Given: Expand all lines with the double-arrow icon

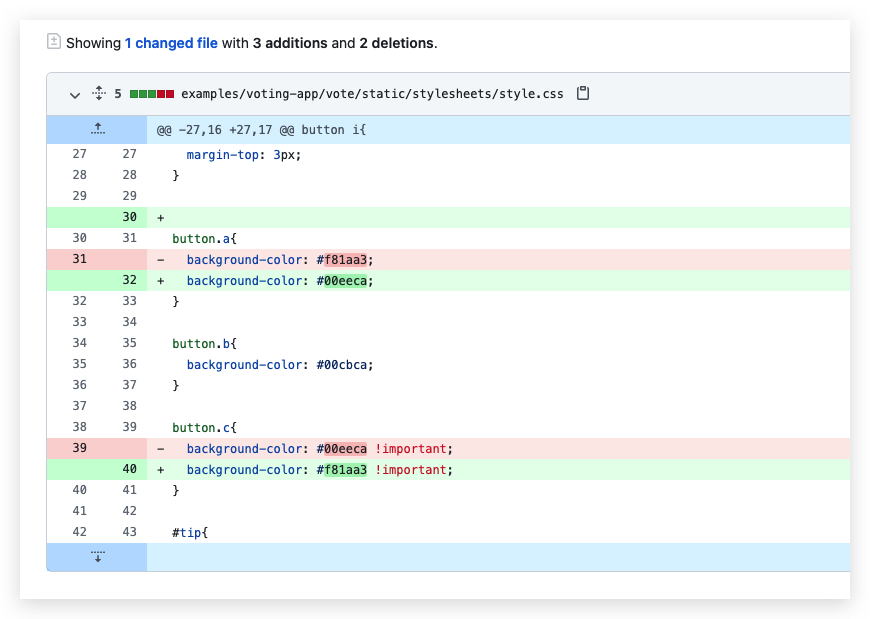Looking at the screenshot, I should click(x=98, y=93).
